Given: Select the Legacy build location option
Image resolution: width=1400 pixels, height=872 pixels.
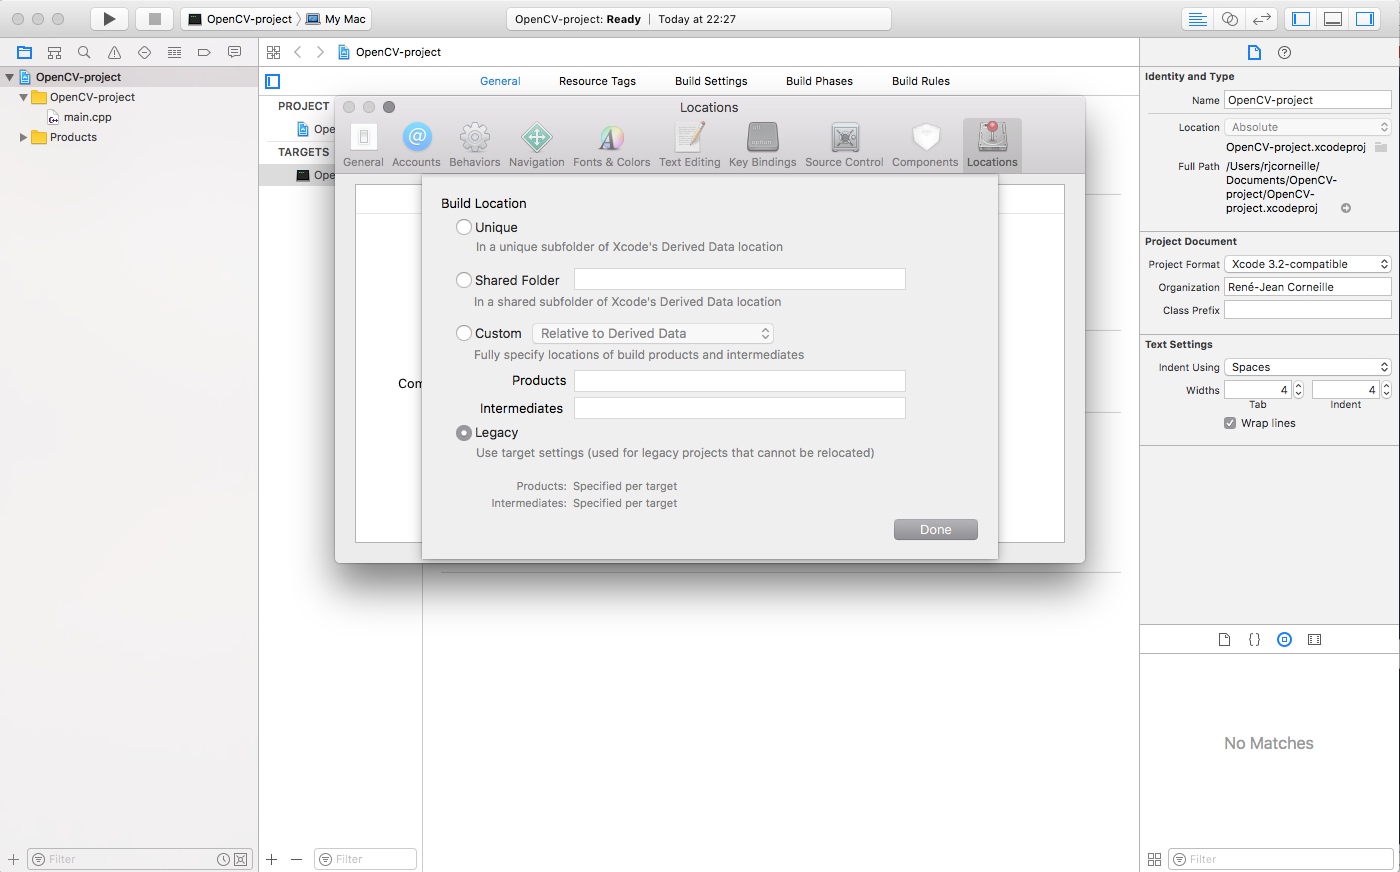Looking at the screenshot, I should pos(464,433).
